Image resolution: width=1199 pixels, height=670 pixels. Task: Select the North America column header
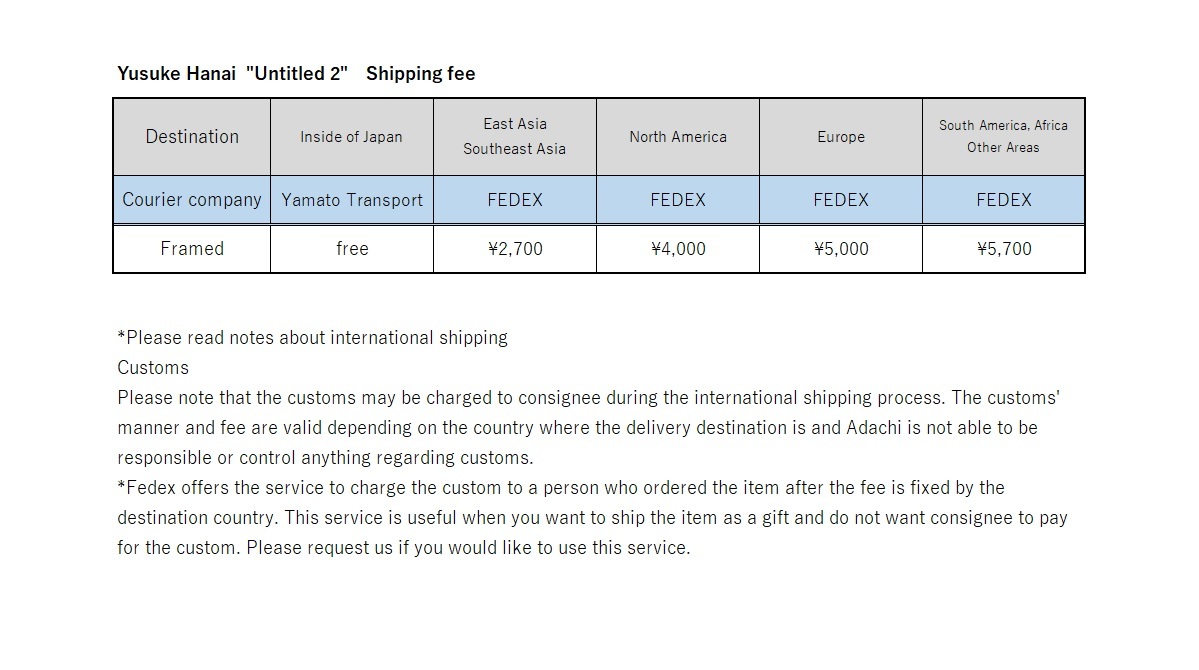point(677,137)
